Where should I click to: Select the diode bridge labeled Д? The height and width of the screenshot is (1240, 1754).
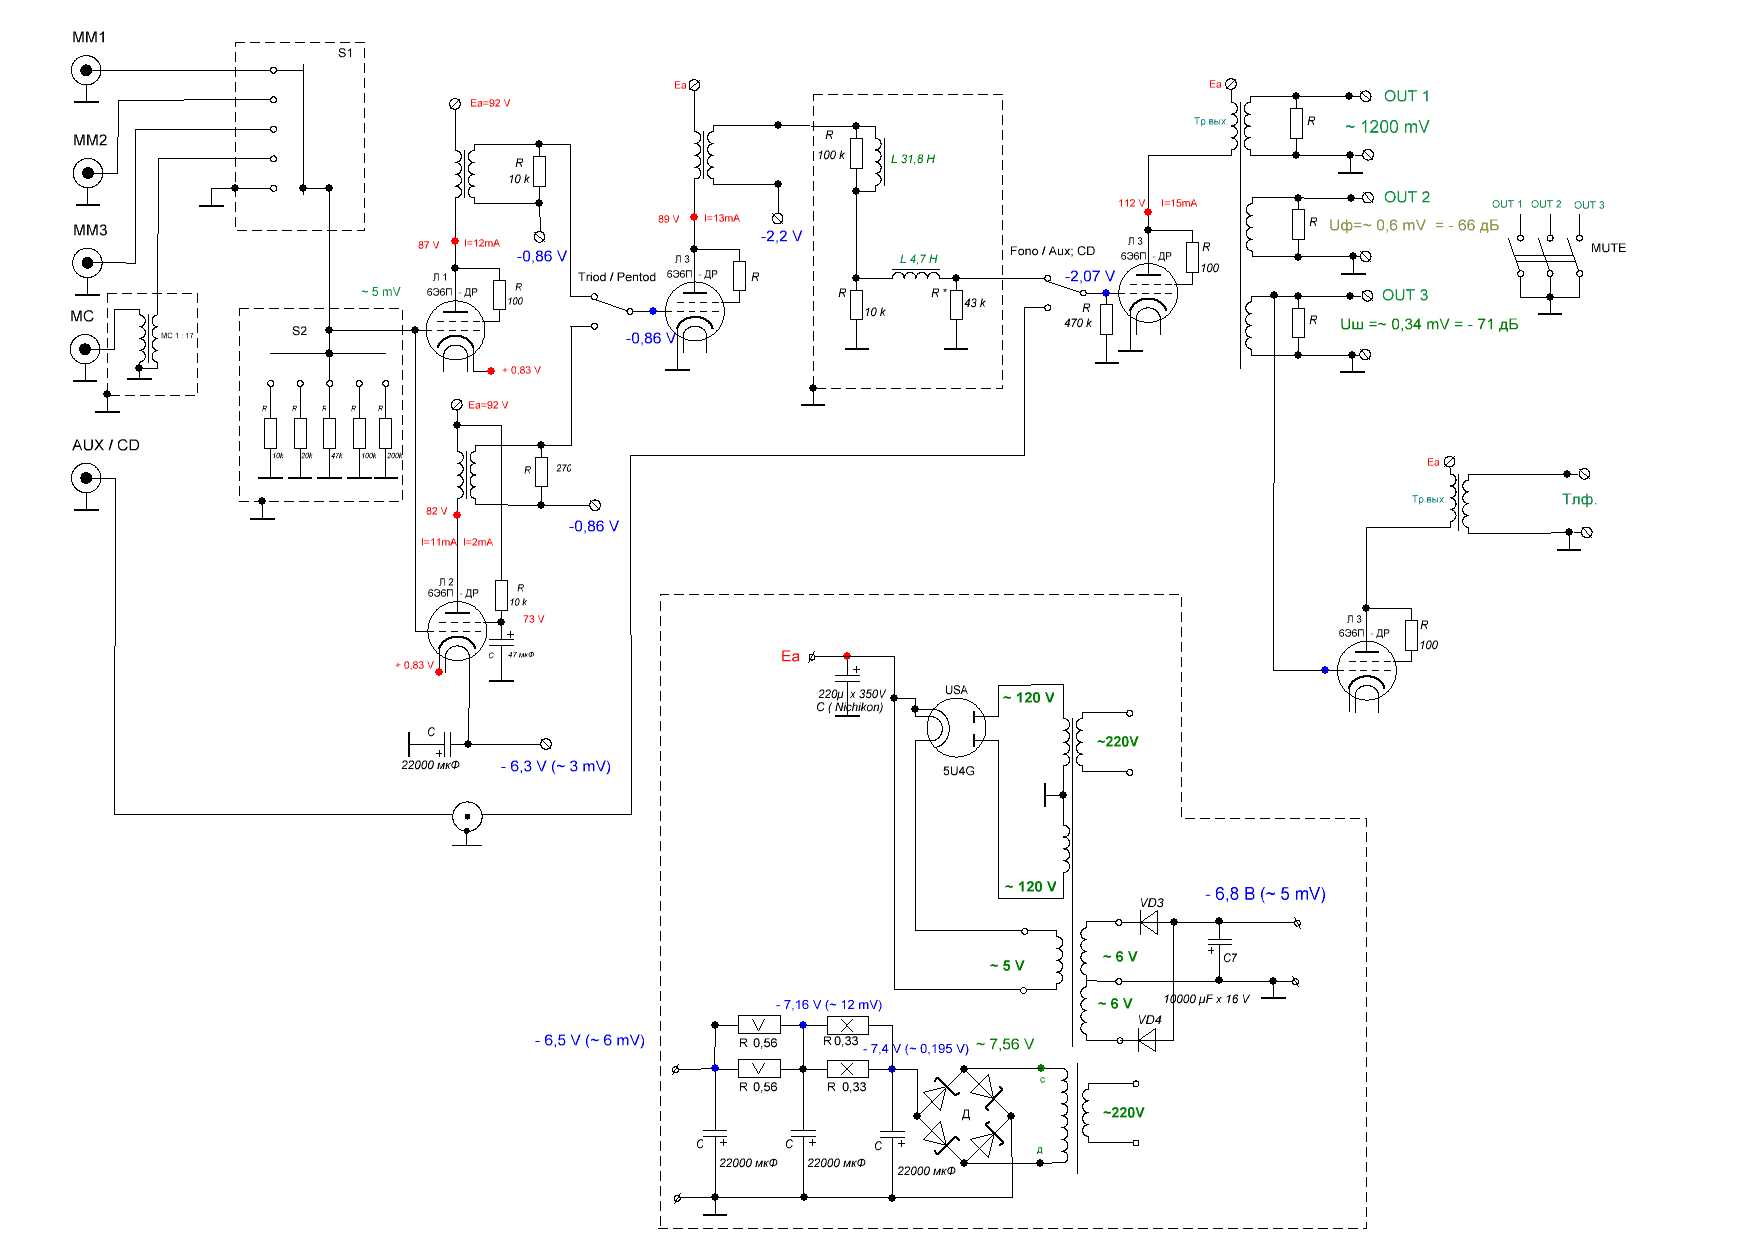tap(964, 1114)
